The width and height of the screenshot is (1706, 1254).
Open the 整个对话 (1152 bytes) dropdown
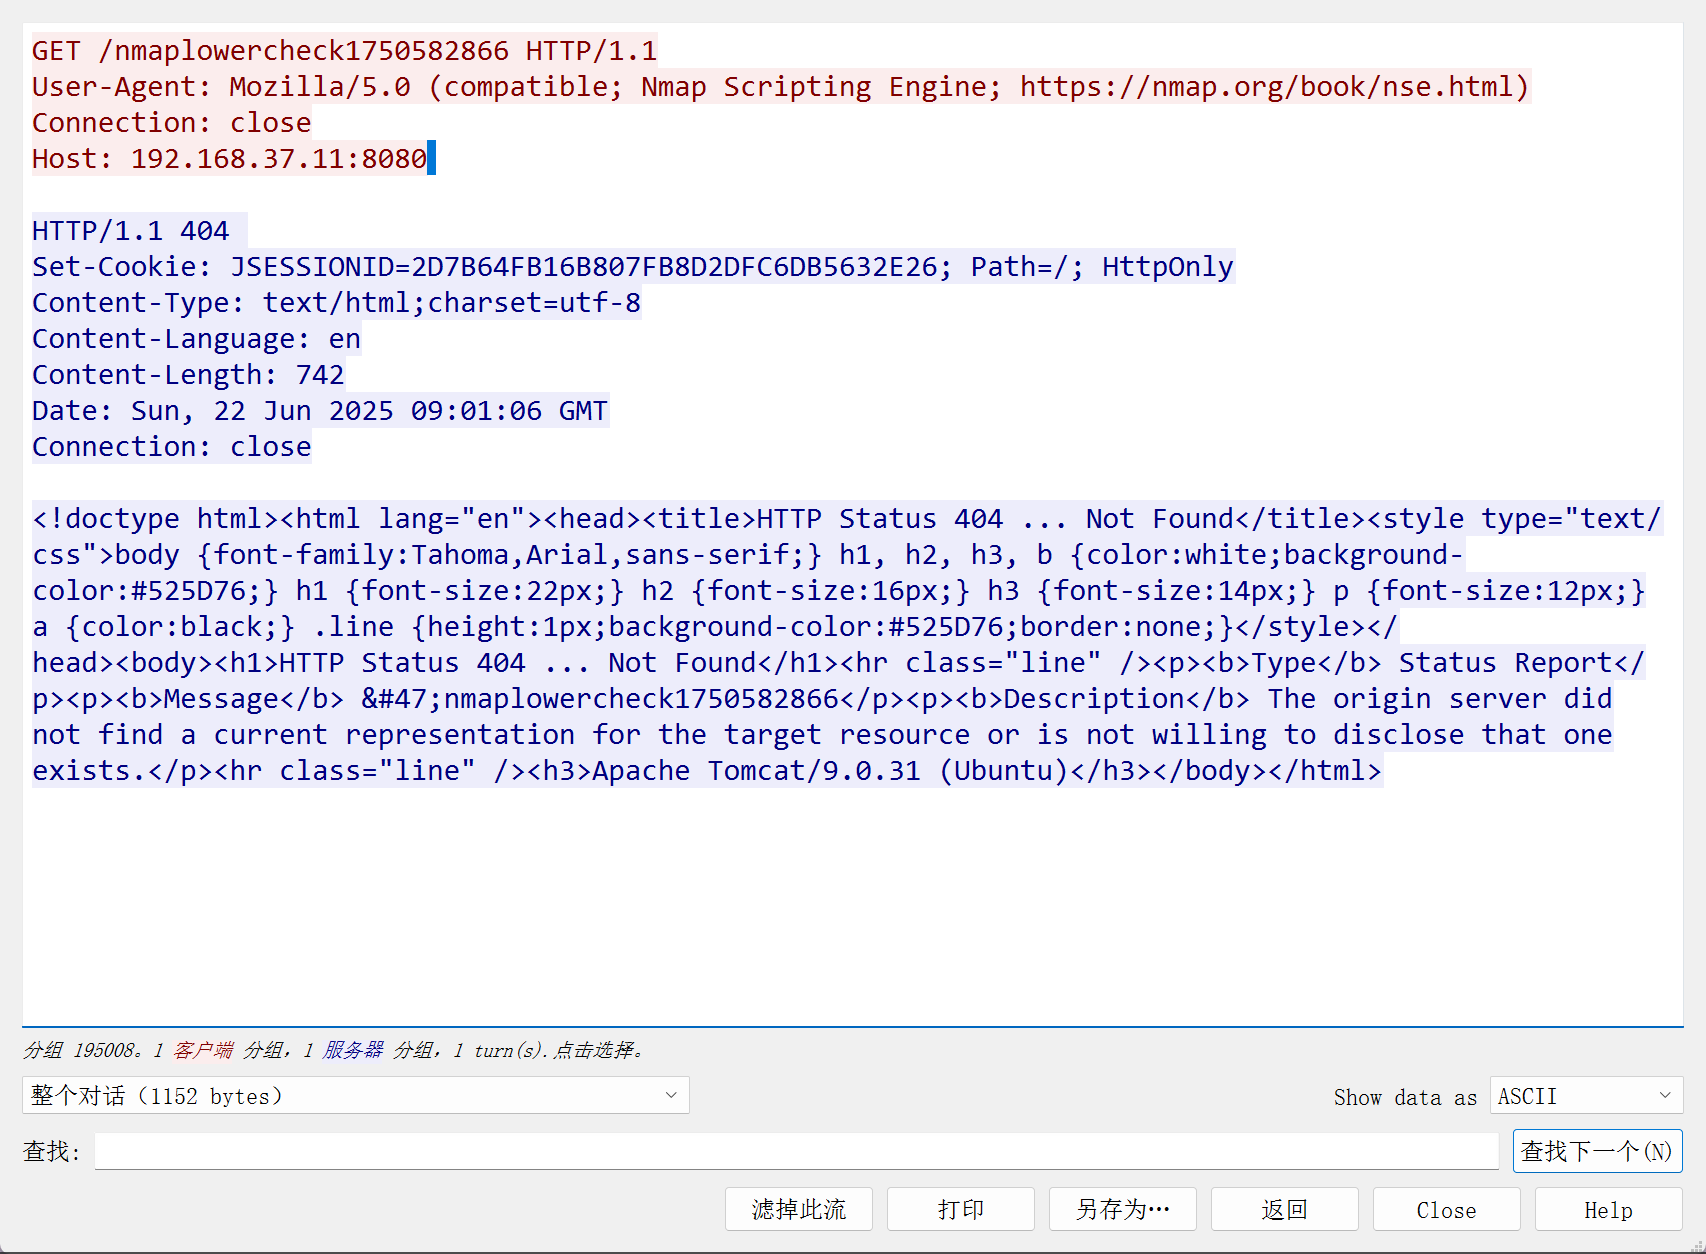pyautogui.click(x=355, y=1096)
